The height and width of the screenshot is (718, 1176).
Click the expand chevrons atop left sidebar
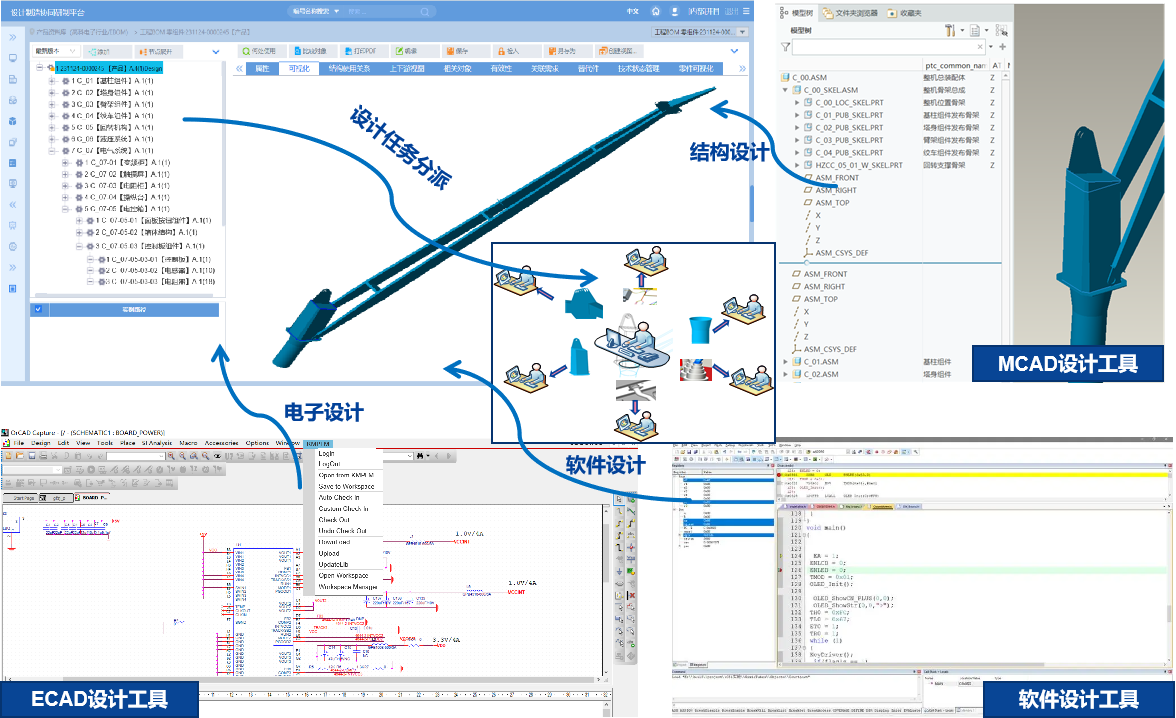pyautogui.click(x=12, y=37)
